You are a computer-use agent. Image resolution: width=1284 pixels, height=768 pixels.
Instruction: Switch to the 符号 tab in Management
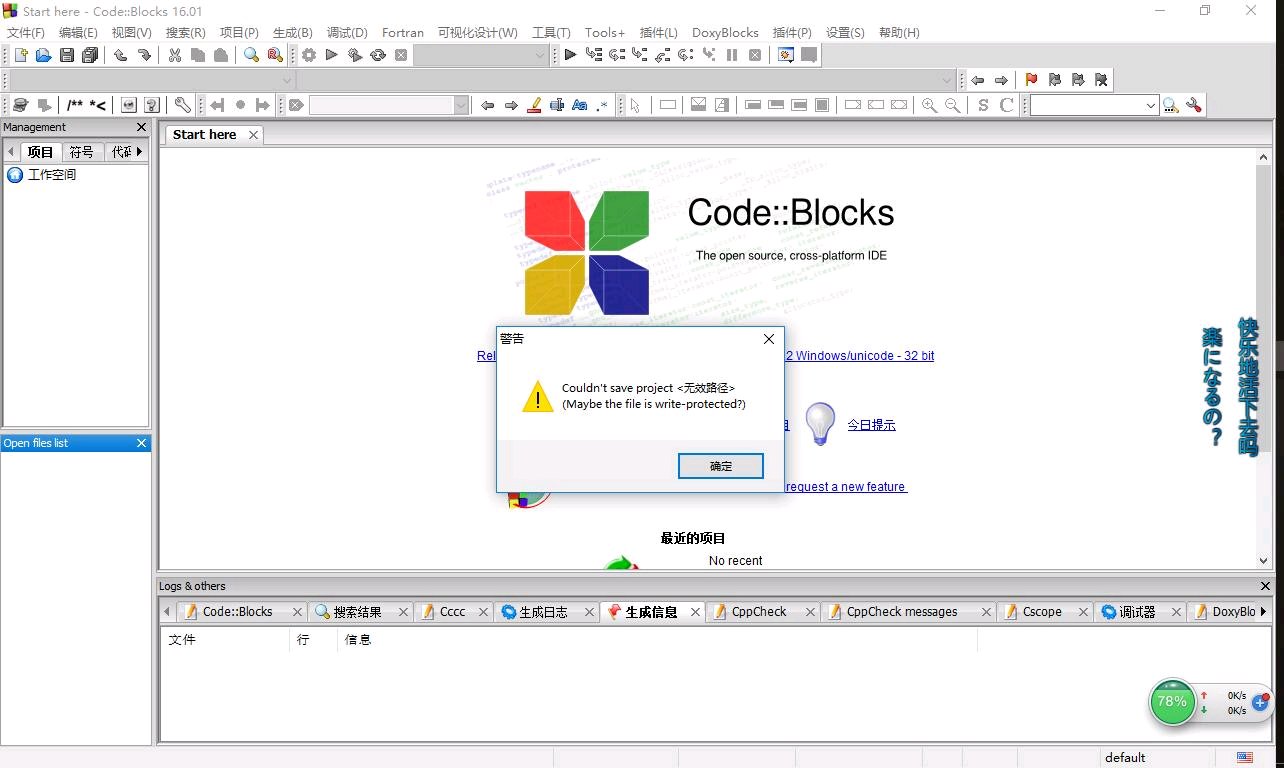(x=82, y=152)
